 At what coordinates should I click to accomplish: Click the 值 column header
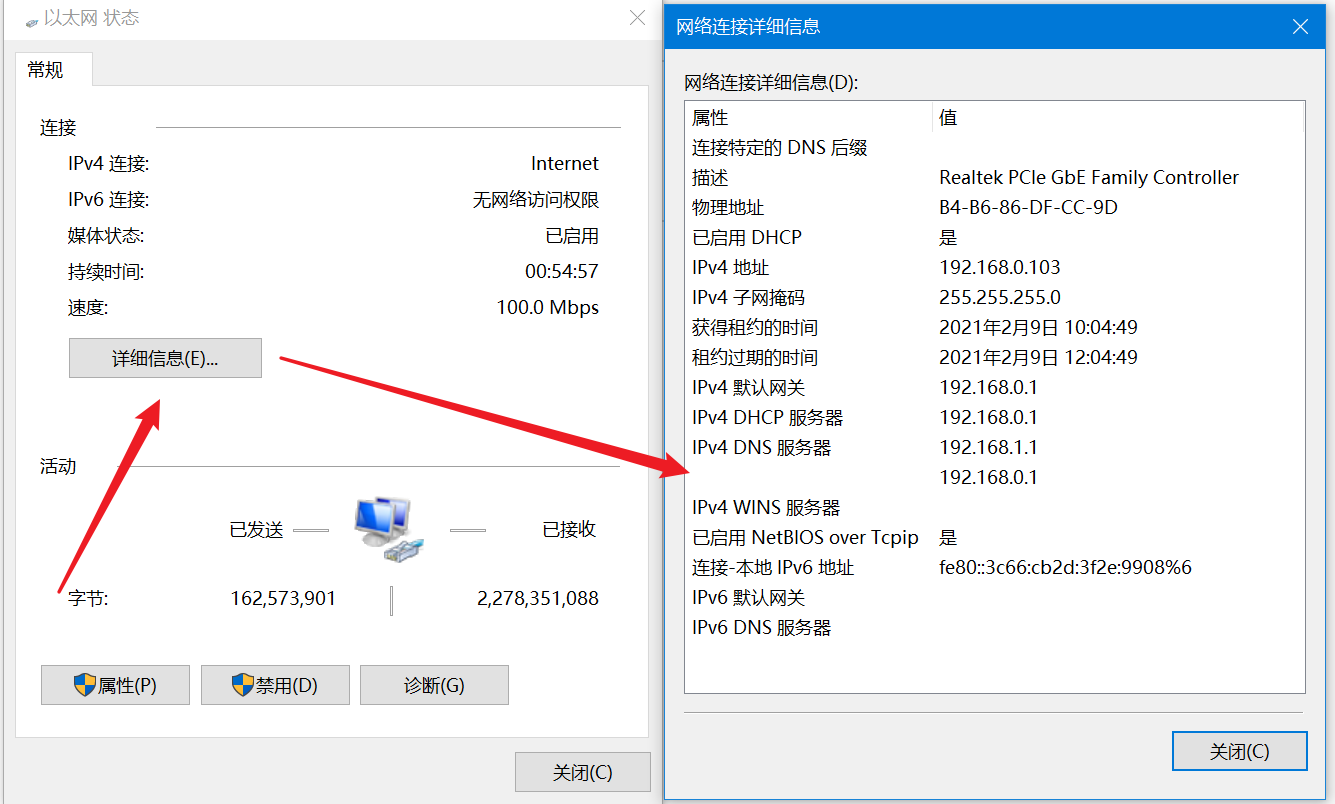click(1118, 117)
